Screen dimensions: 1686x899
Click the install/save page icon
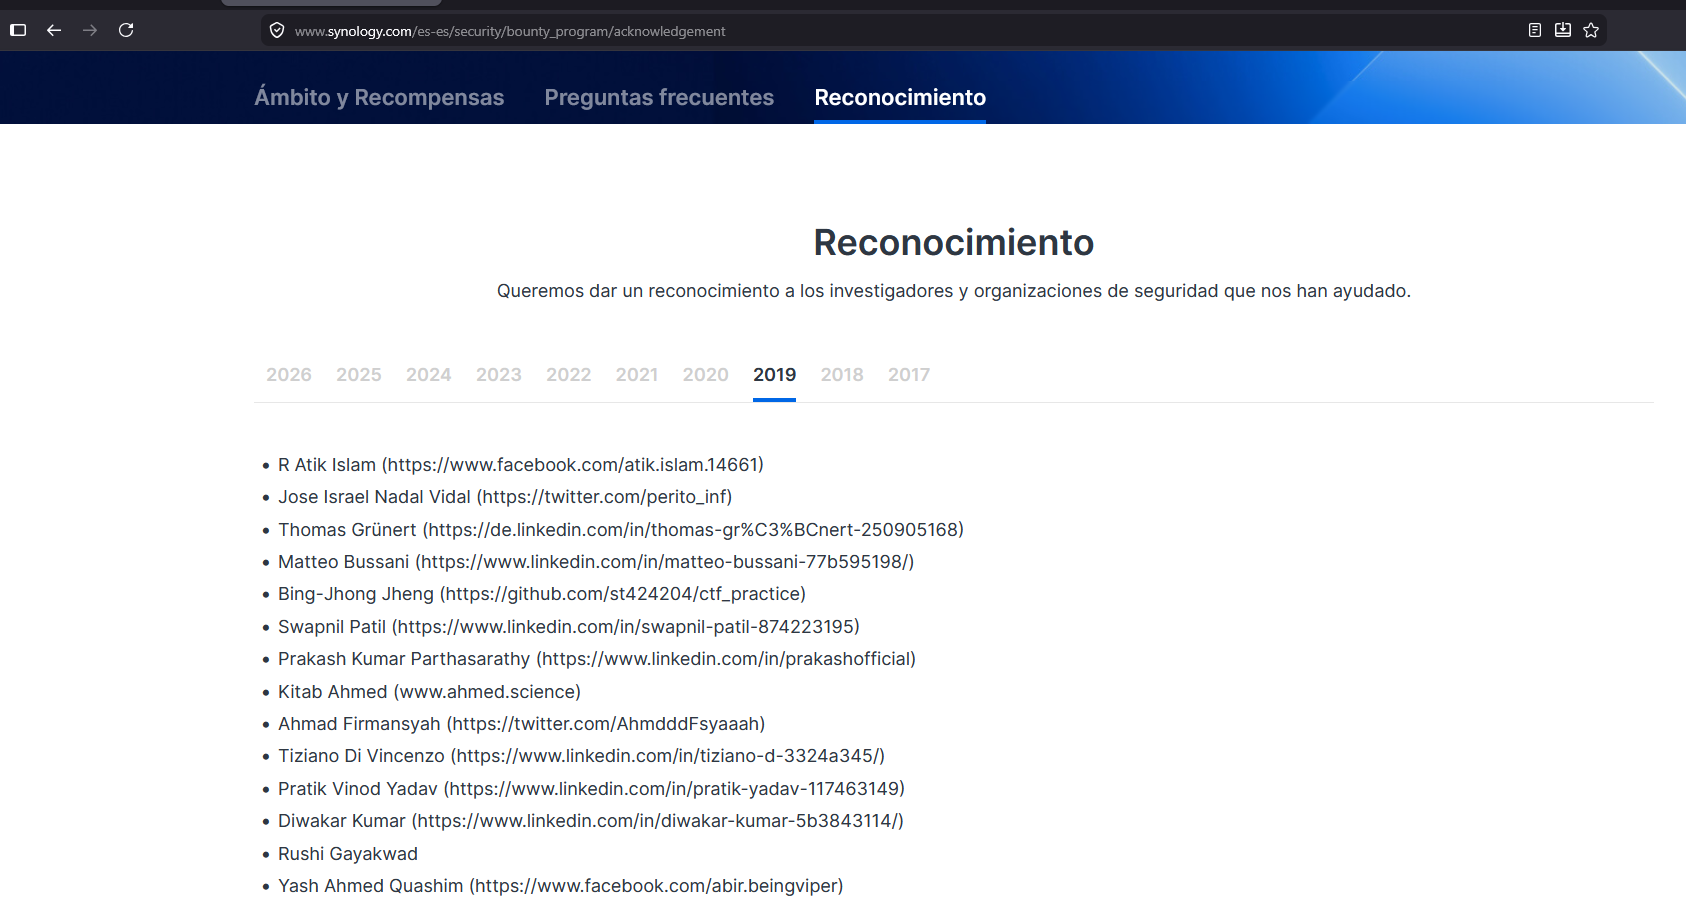tap(1563, 30)
